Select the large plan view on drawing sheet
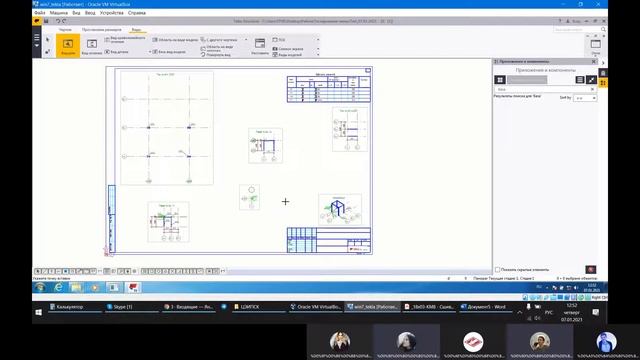This screenshot has height=360, width=640. pos(167,128)
